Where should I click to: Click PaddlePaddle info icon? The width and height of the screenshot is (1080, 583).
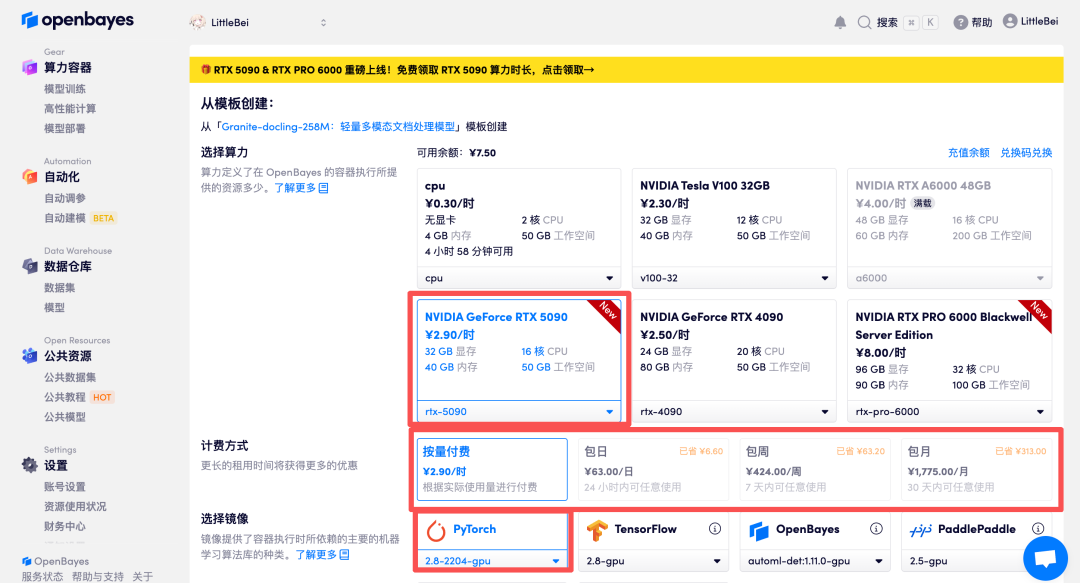pyautogui.click(x=1038, y=529)
